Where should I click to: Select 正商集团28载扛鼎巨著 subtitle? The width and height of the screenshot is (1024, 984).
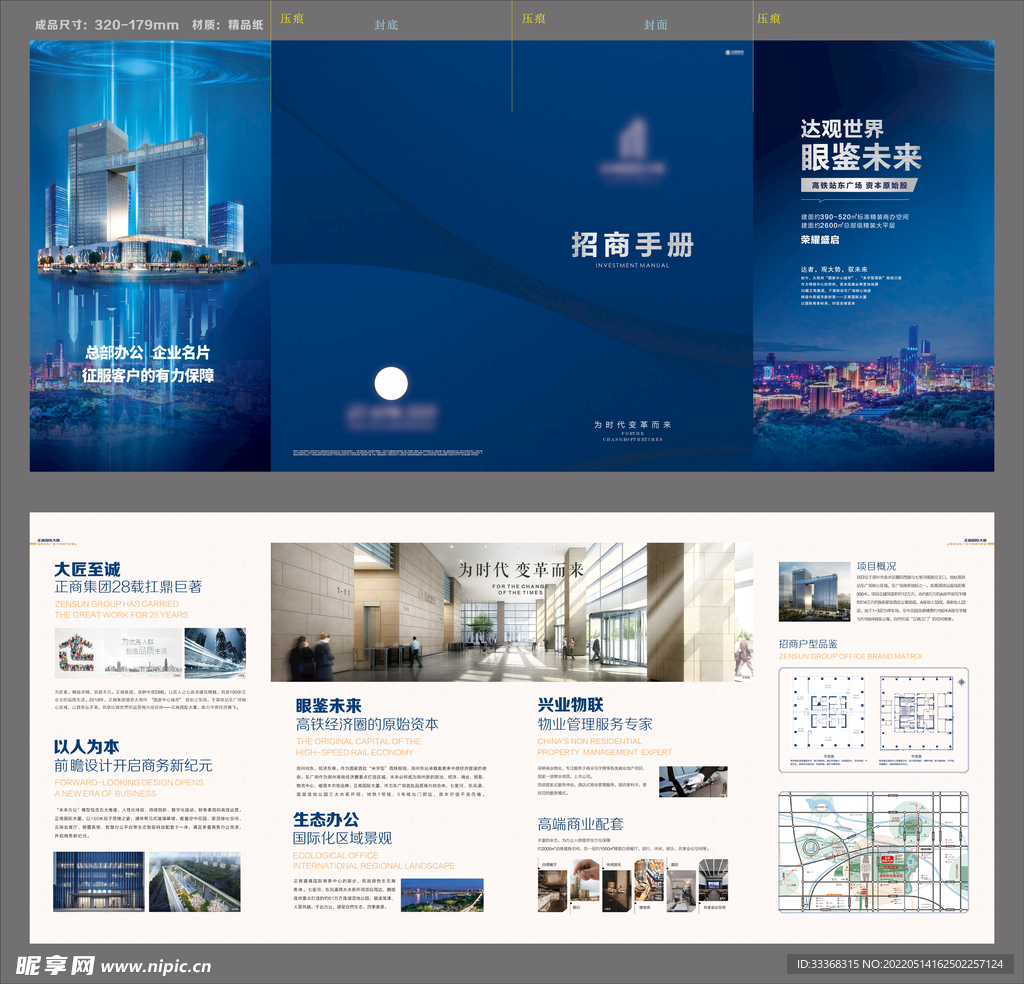pyautogui.click(x=128, y=587)
